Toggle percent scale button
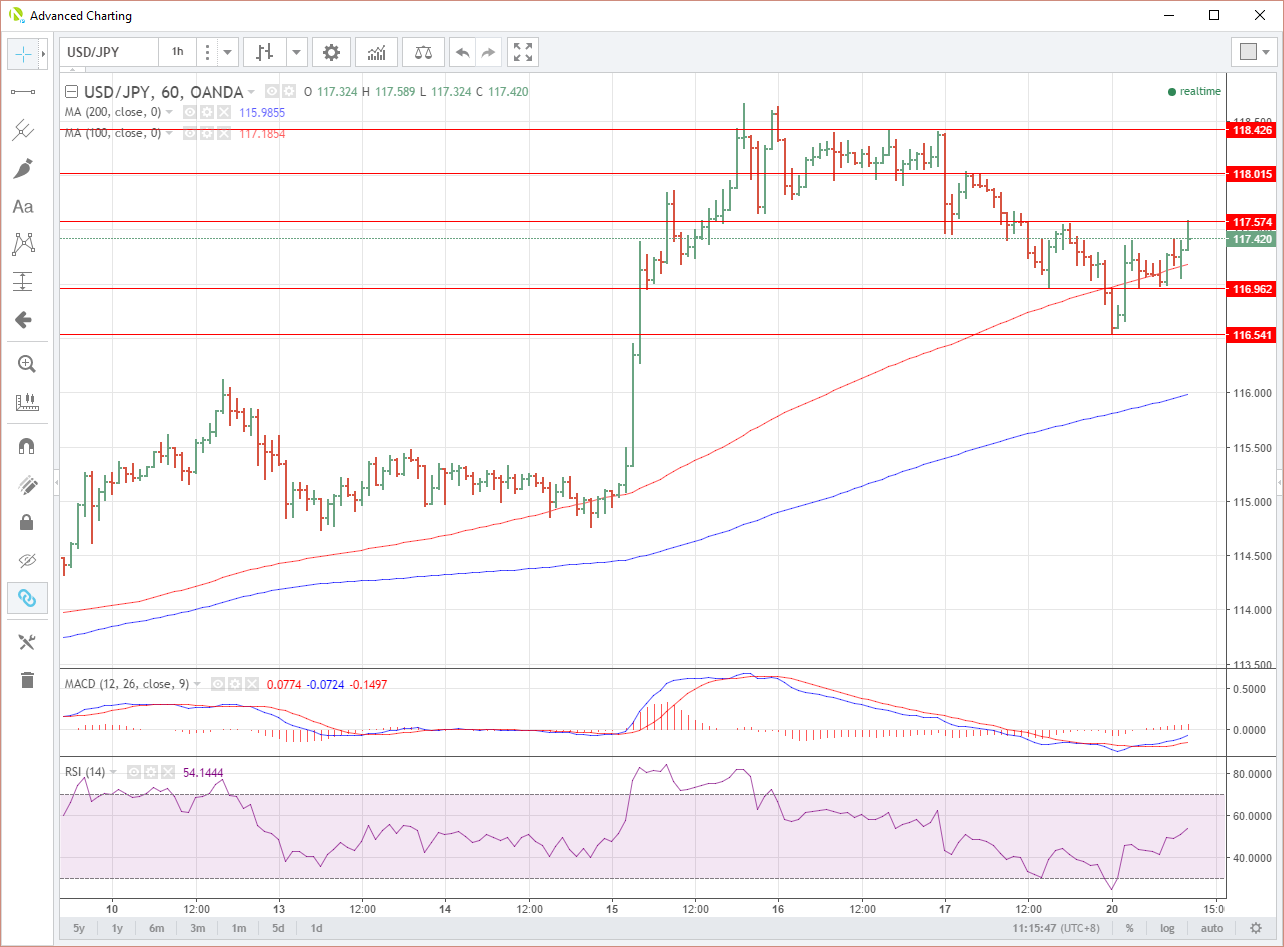This screenshot has width=1284, height=947. (1129, 928)
